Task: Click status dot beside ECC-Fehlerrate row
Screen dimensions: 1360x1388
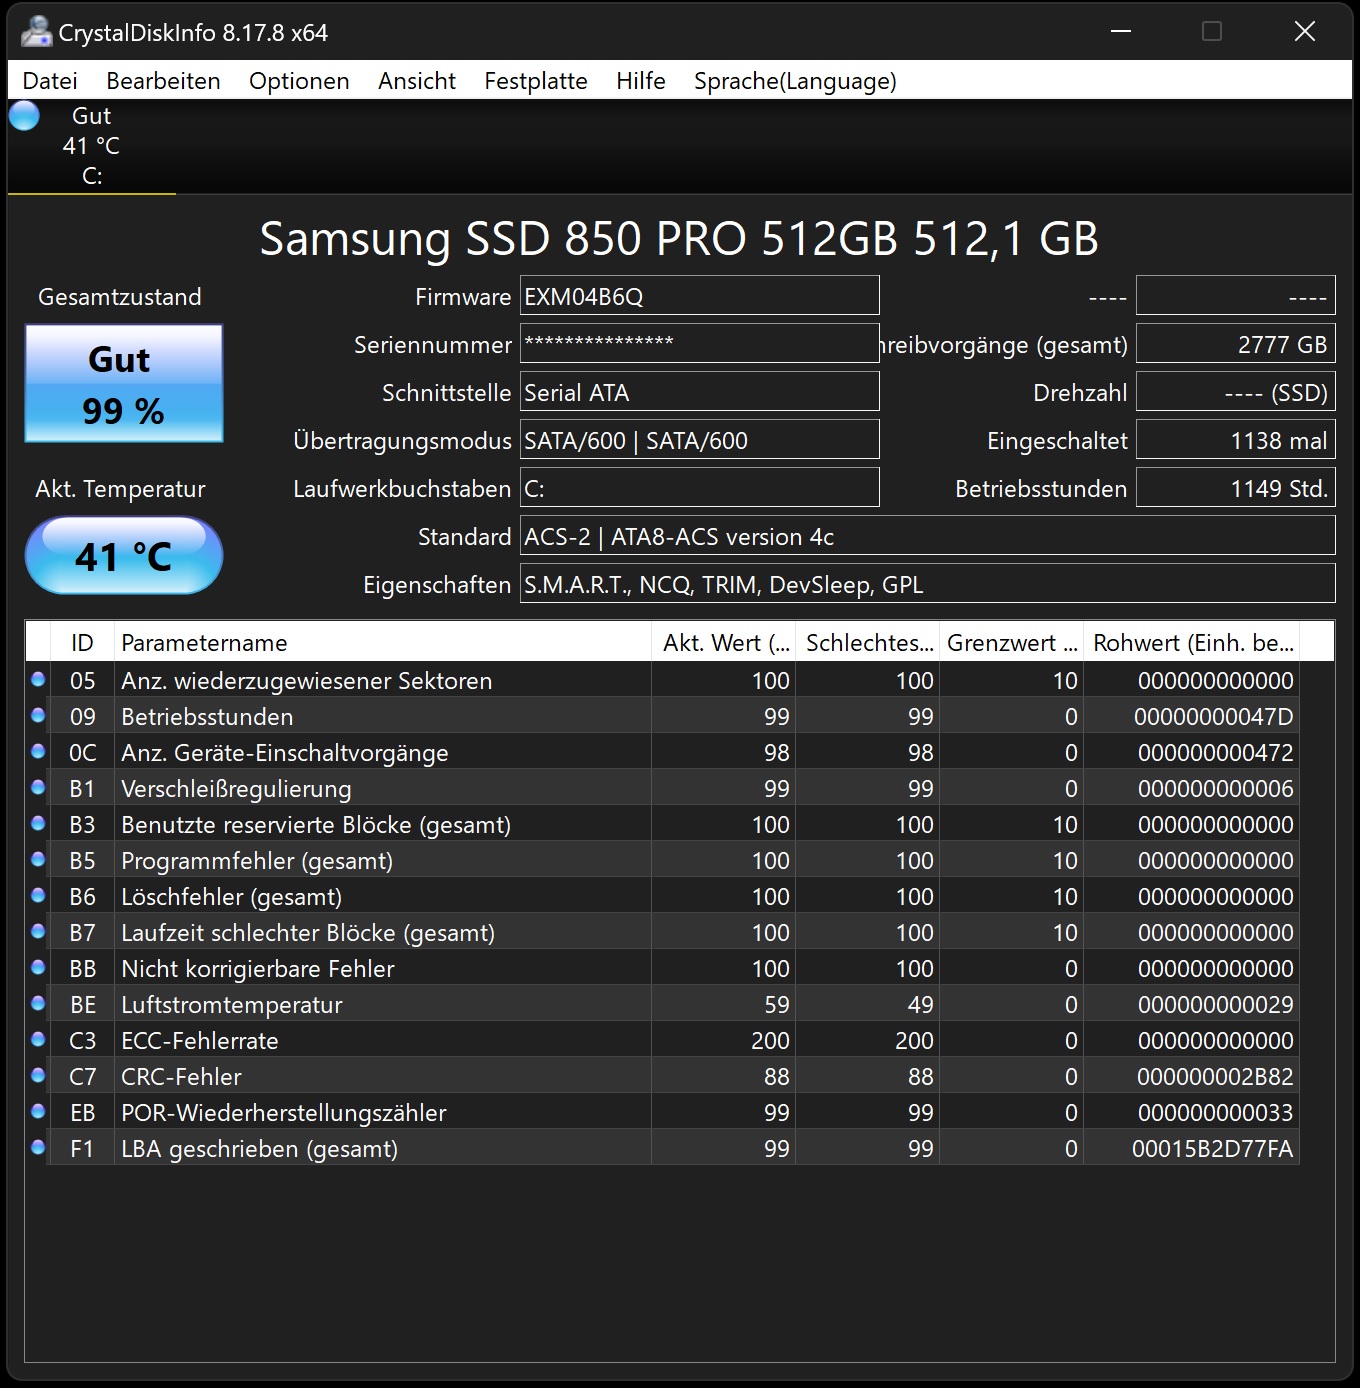Action: 38,1039
